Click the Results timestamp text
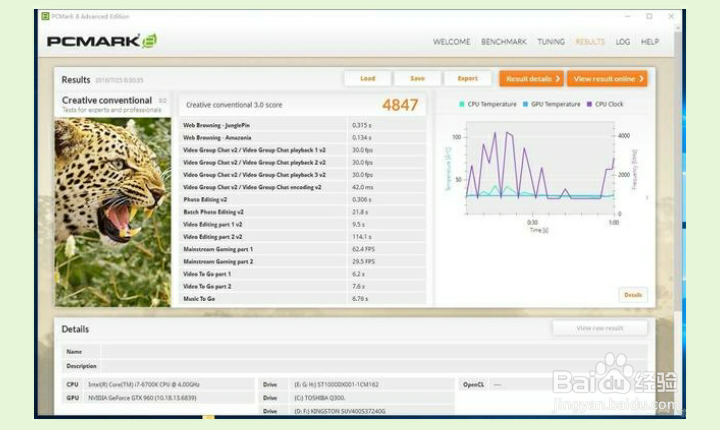The height and width of the screenshot is (430, 720). 119,80
